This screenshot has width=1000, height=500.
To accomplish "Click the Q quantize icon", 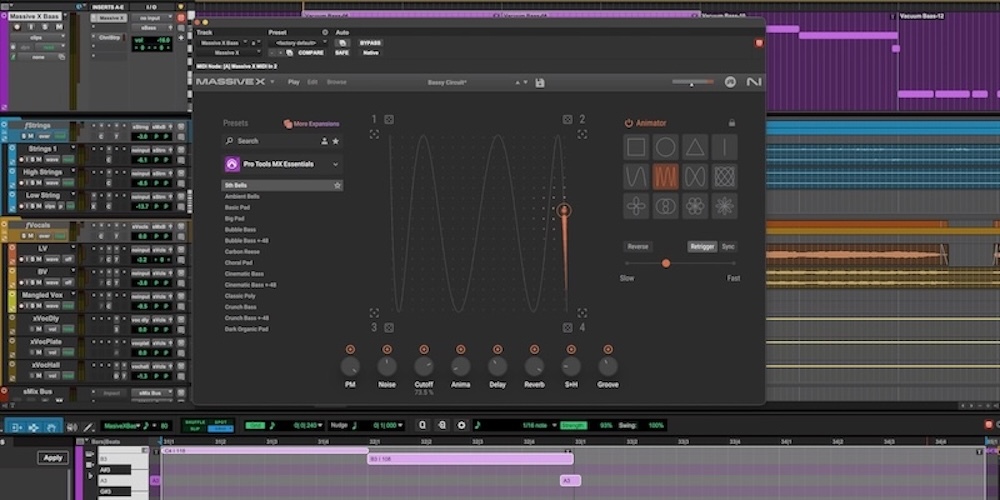I will coord(422,425).
